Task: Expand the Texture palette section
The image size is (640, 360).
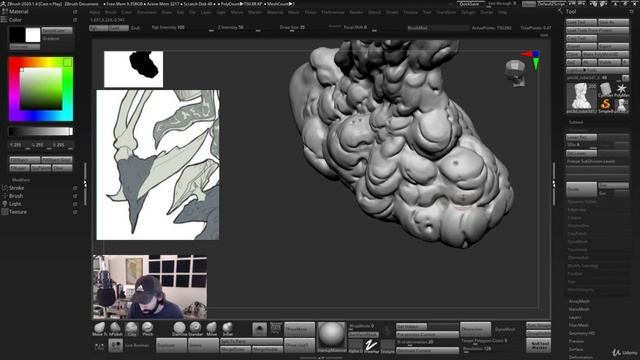Action: coord(18,212)
